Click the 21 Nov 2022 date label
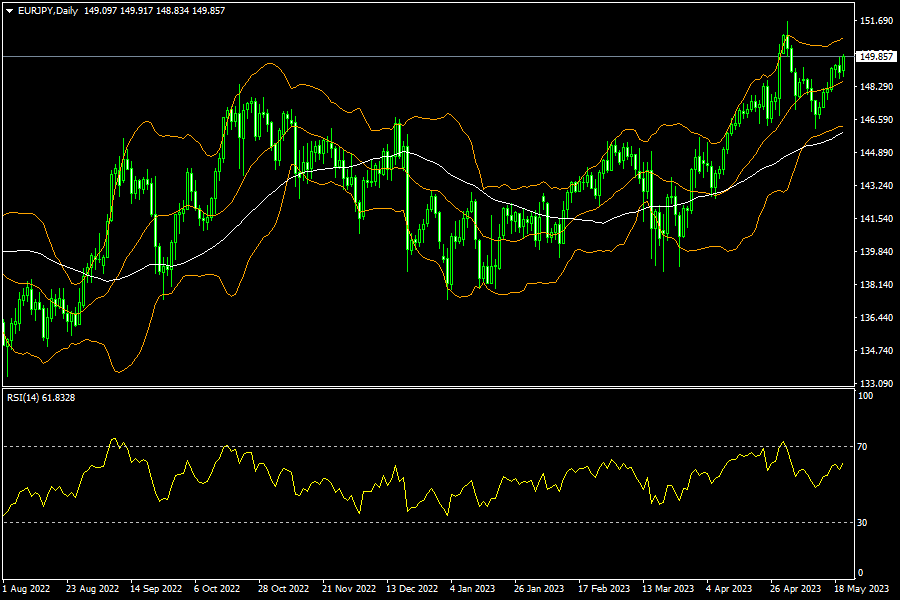900x600 pixels. pyautogui.click(x=349, y=589)
